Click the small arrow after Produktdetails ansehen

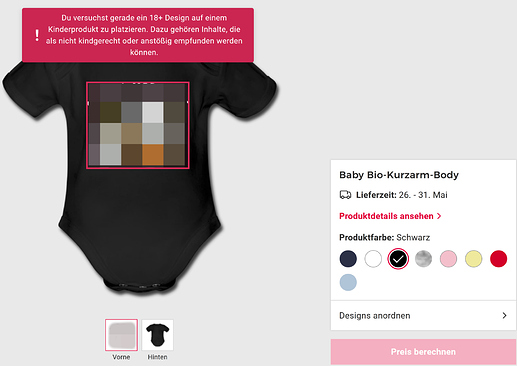pyautogui.click(x=439, y=216)
